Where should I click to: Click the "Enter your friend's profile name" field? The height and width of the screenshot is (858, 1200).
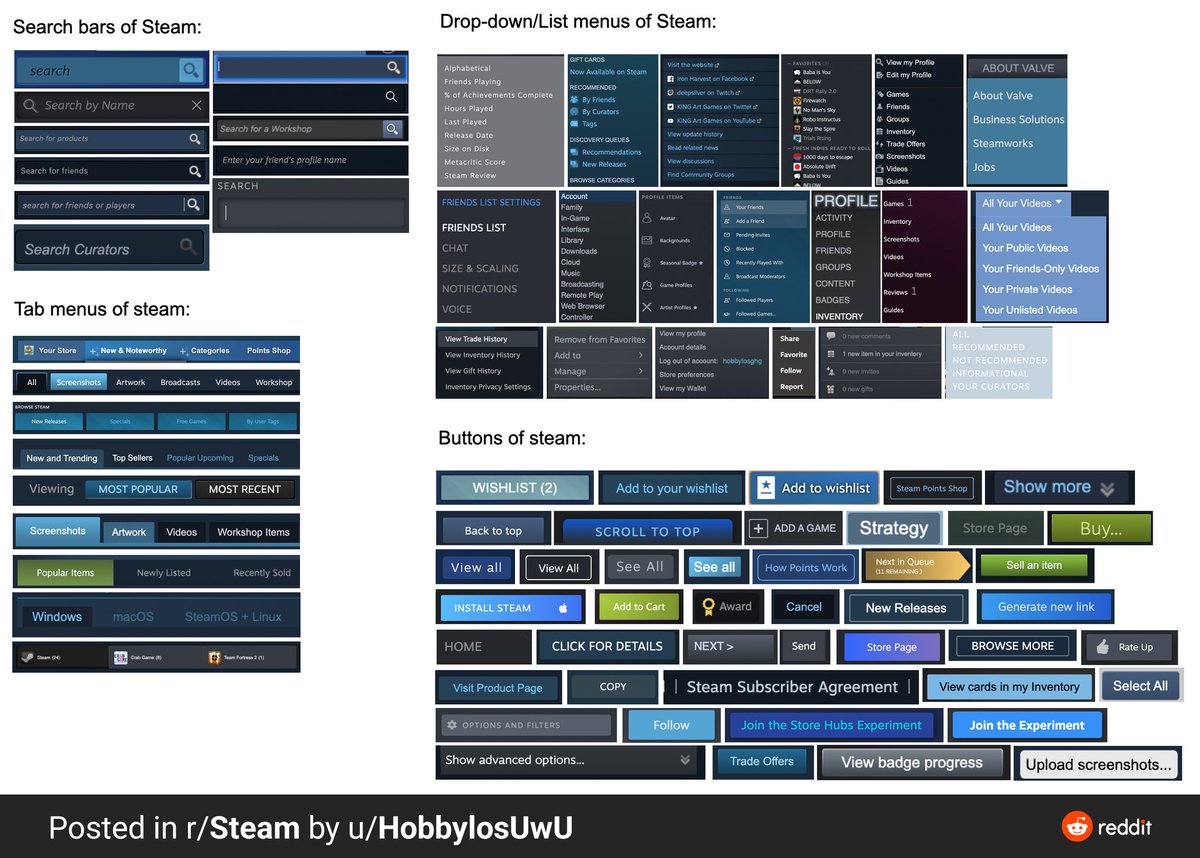point(311,160)
